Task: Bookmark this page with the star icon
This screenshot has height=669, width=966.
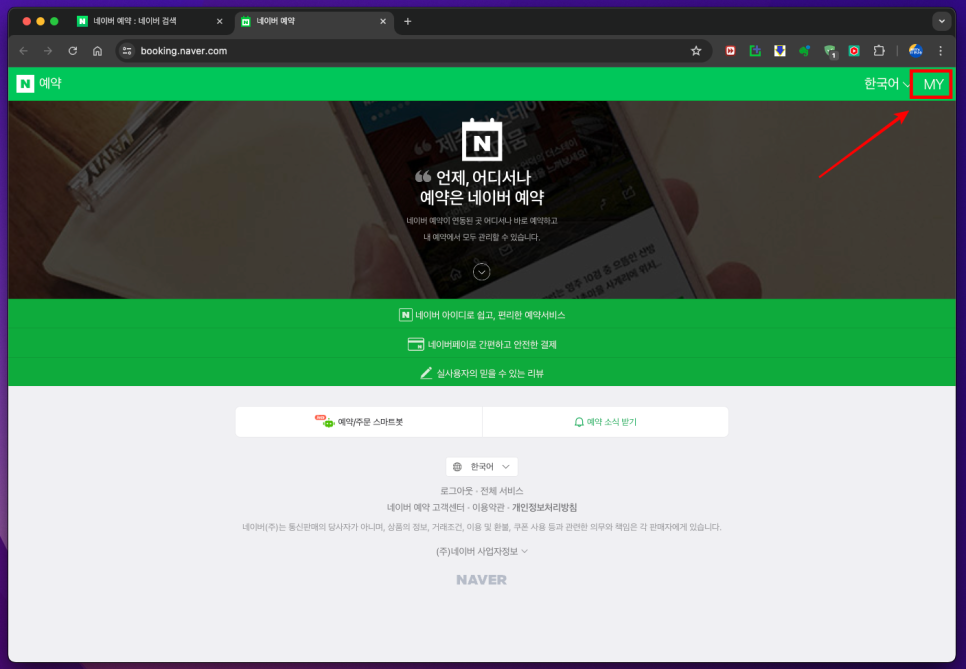Action: coord(696,51)
